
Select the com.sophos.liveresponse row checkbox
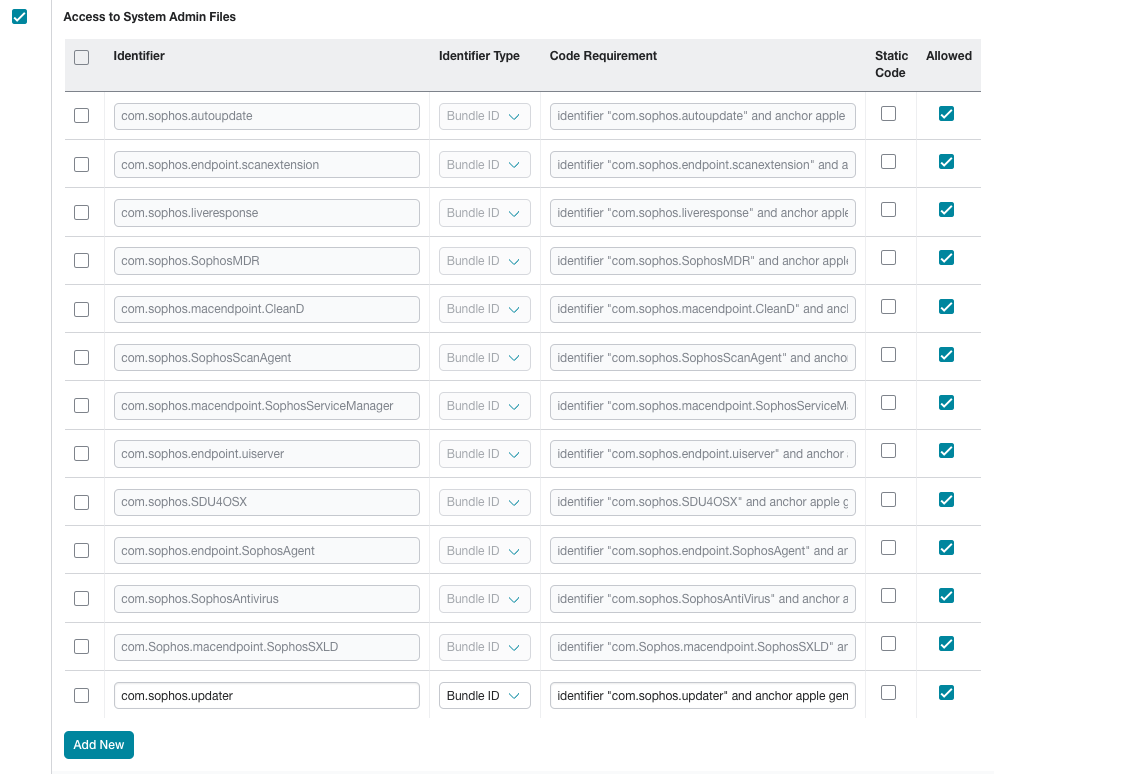(x=82, y=212)
